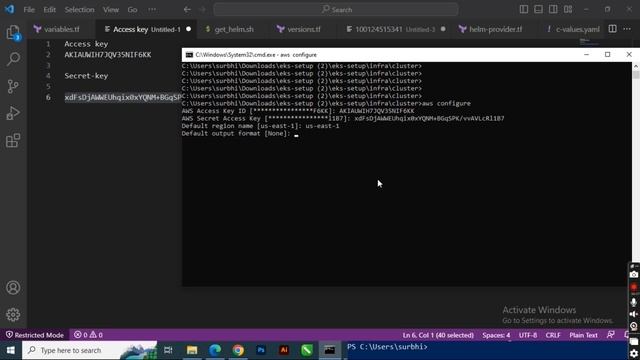Image resolution: width=640 pixels, height=360 pixels.
Task: Click the VS Code logo icon
Action: (9, 9)
